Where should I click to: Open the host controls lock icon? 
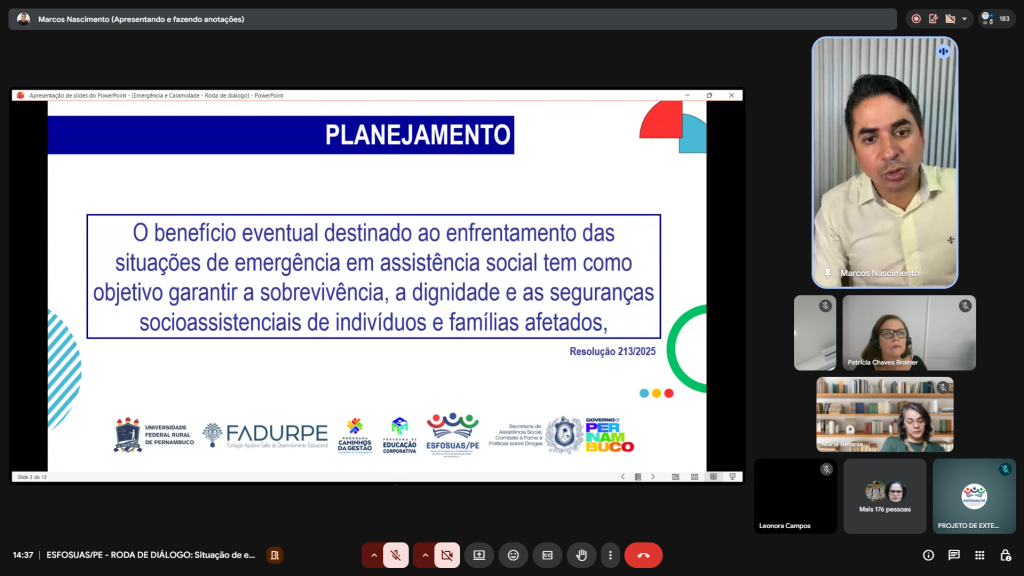click(x=1005, y=555)
